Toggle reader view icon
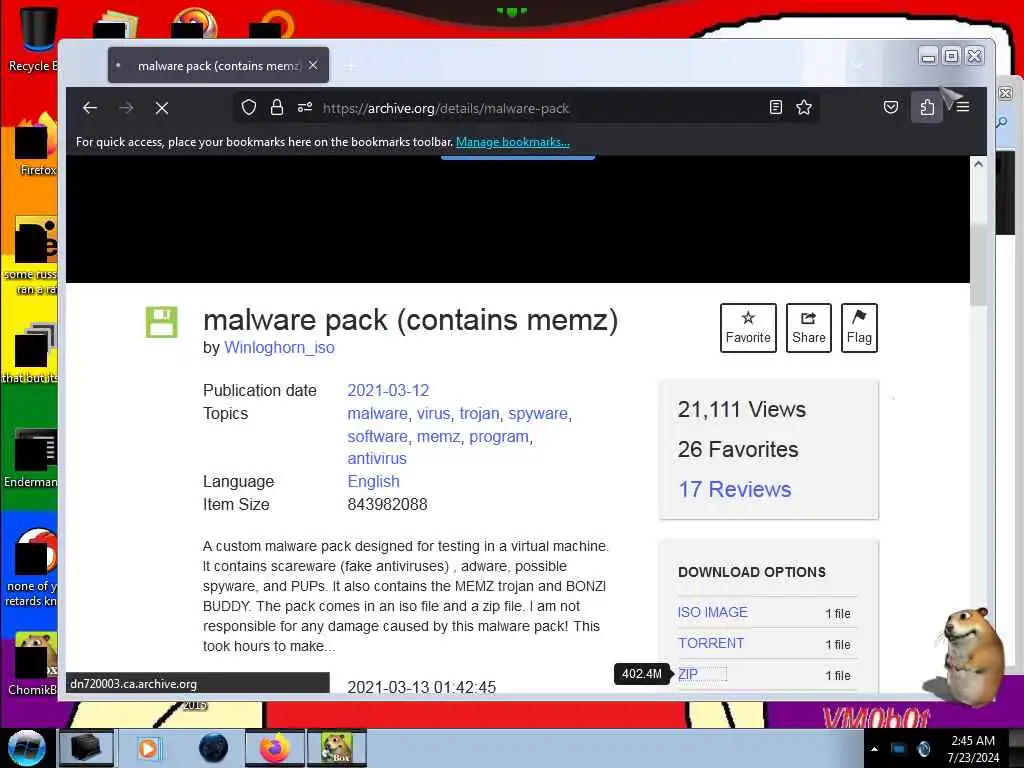The image size is (1024, 768). 776,107
